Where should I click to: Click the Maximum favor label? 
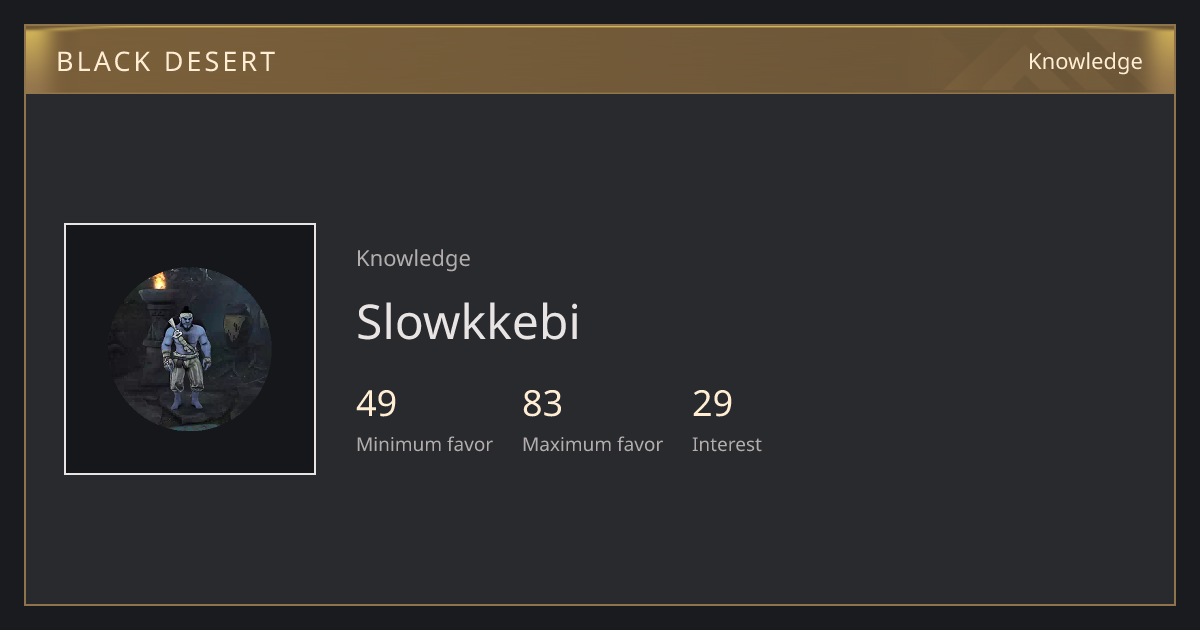pos(592,444)
